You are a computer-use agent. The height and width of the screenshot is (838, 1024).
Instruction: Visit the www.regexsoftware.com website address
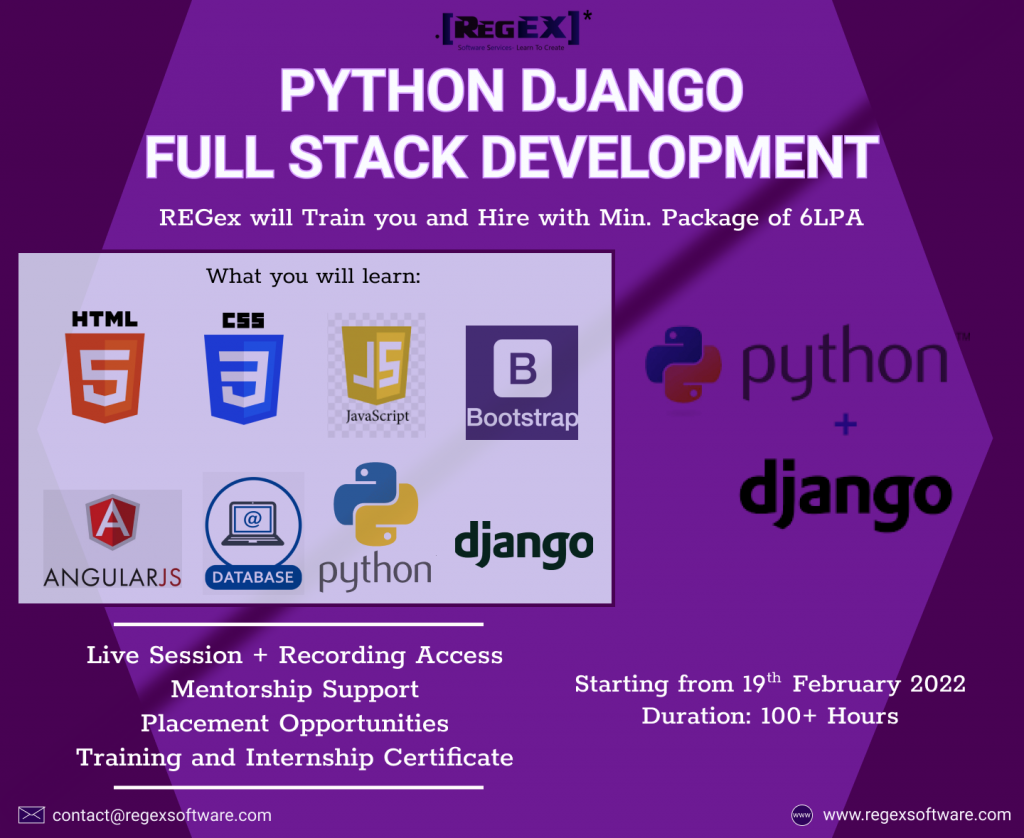917,814
